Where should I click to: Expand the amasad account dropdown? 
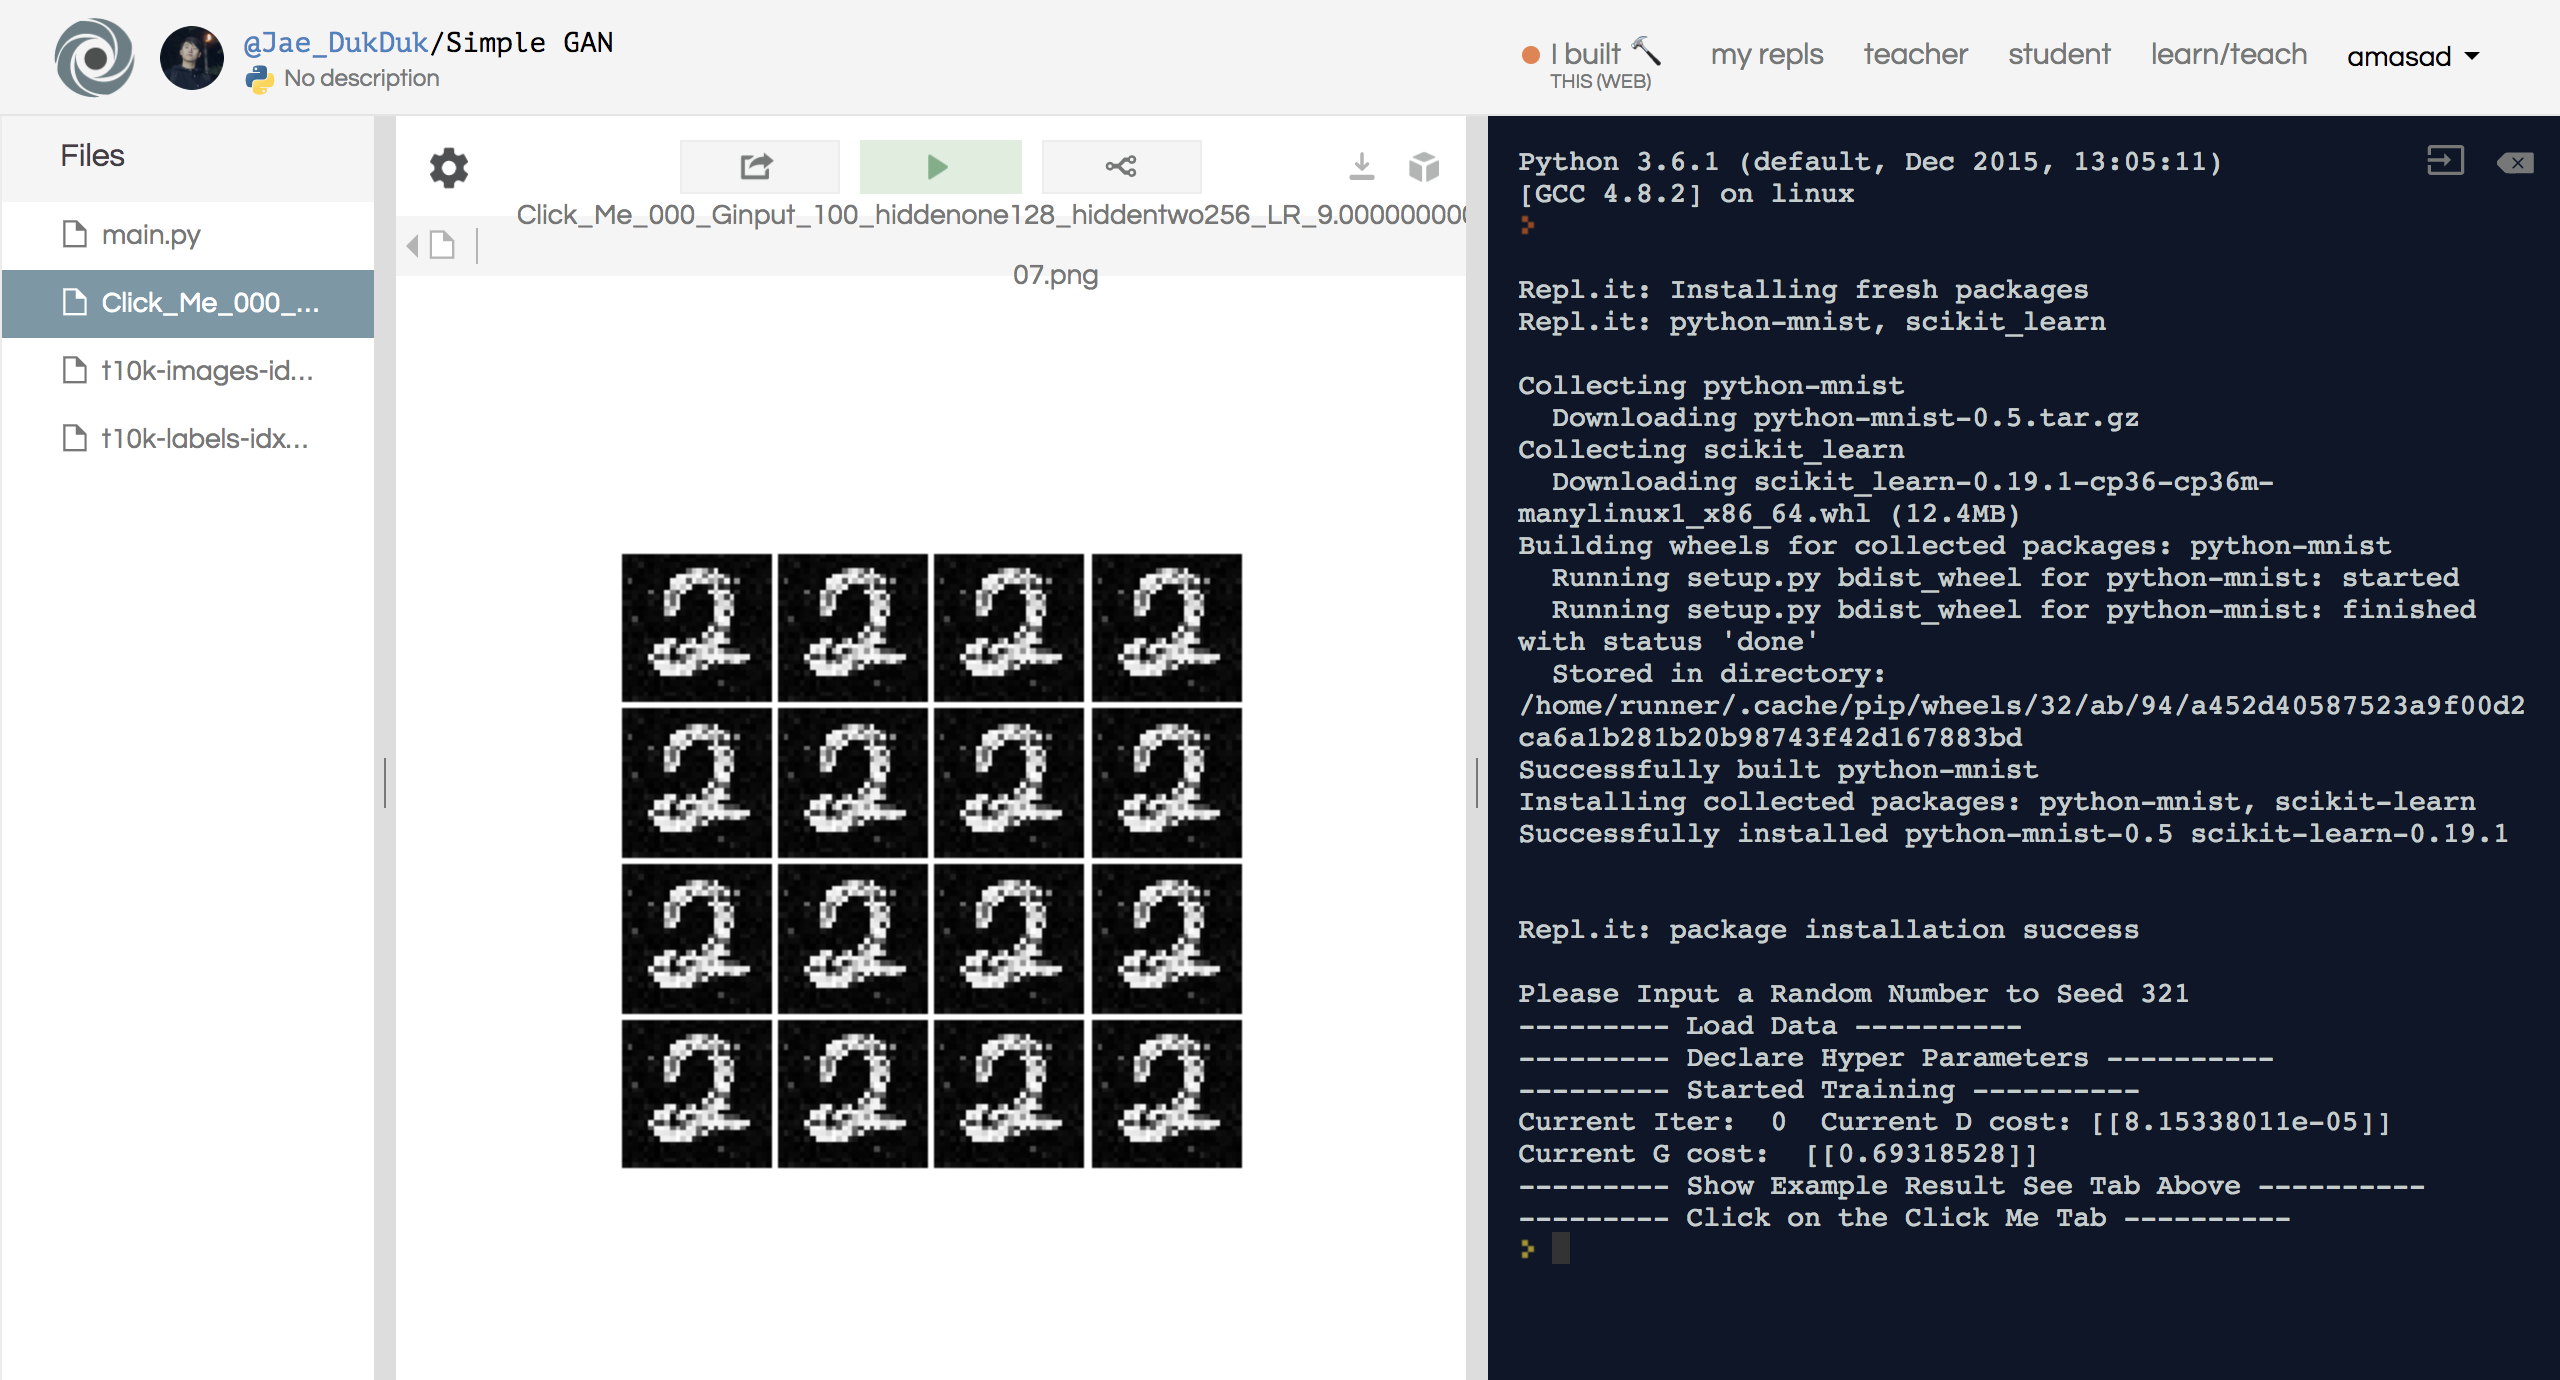click(2412, 56)
